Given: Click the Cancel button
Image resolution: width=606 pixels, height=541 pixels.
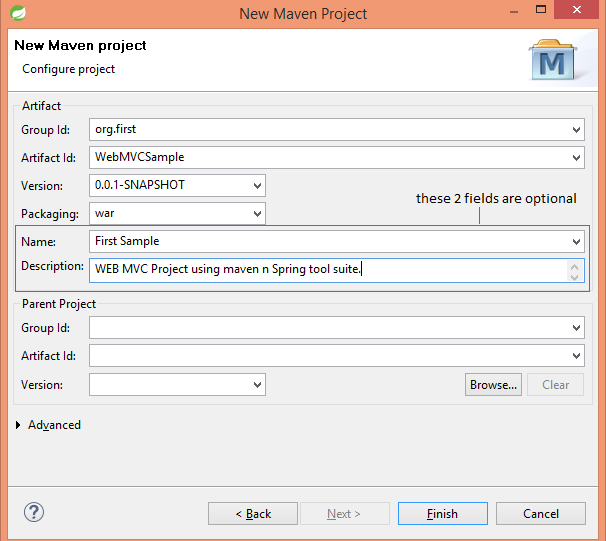Looking at the screenshot, I should pyautogui.click(x=541, y=514).
